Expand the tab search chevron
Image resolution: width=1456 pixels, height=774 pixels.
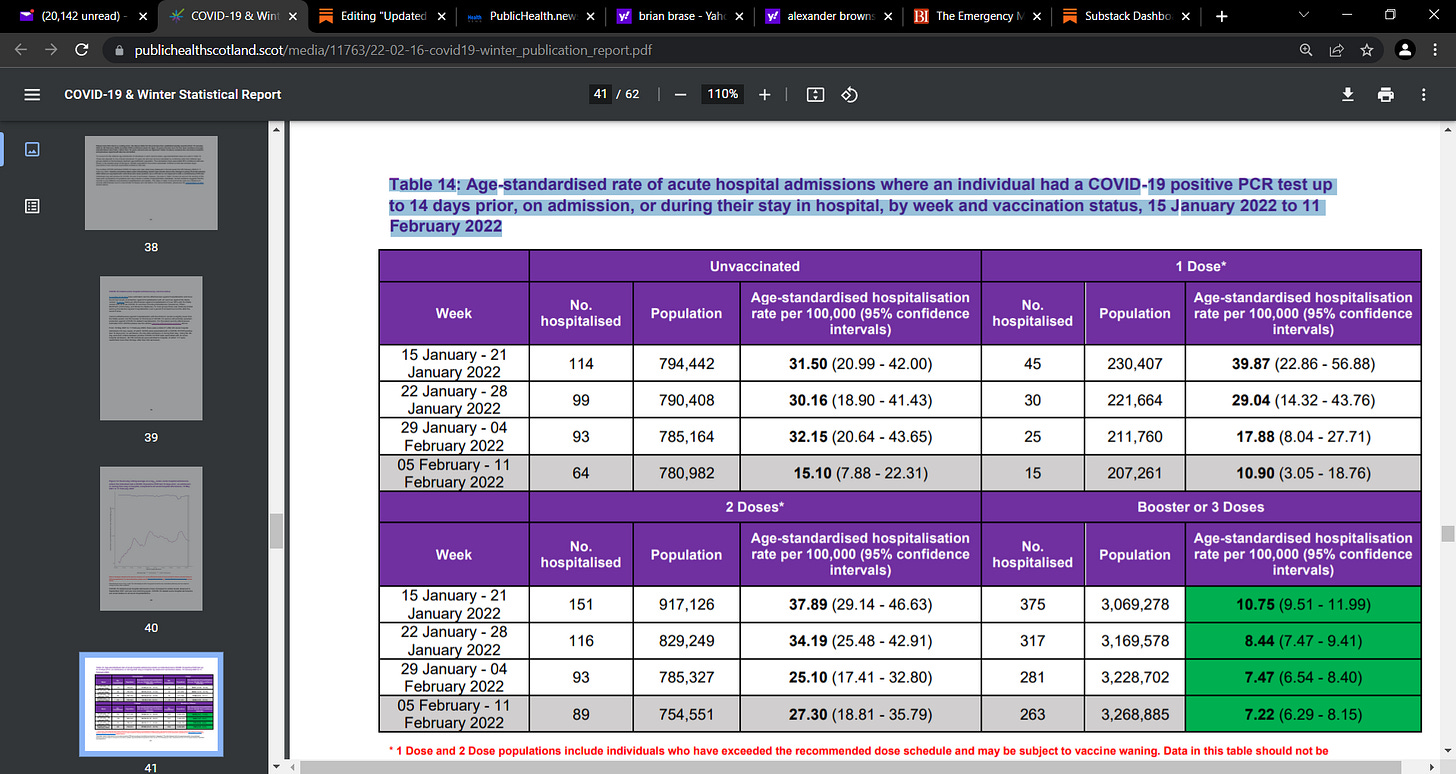click(1304, 16)
